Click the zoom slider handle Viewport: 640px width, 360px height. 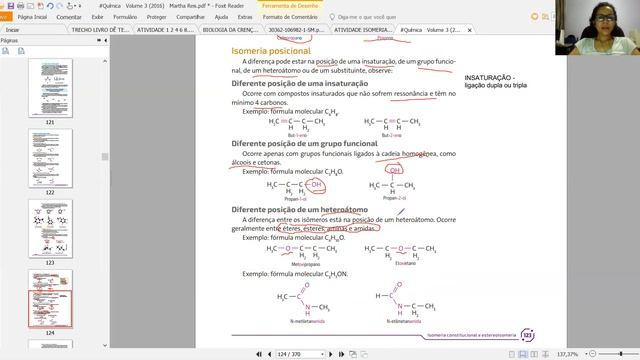tap(621, 354)
